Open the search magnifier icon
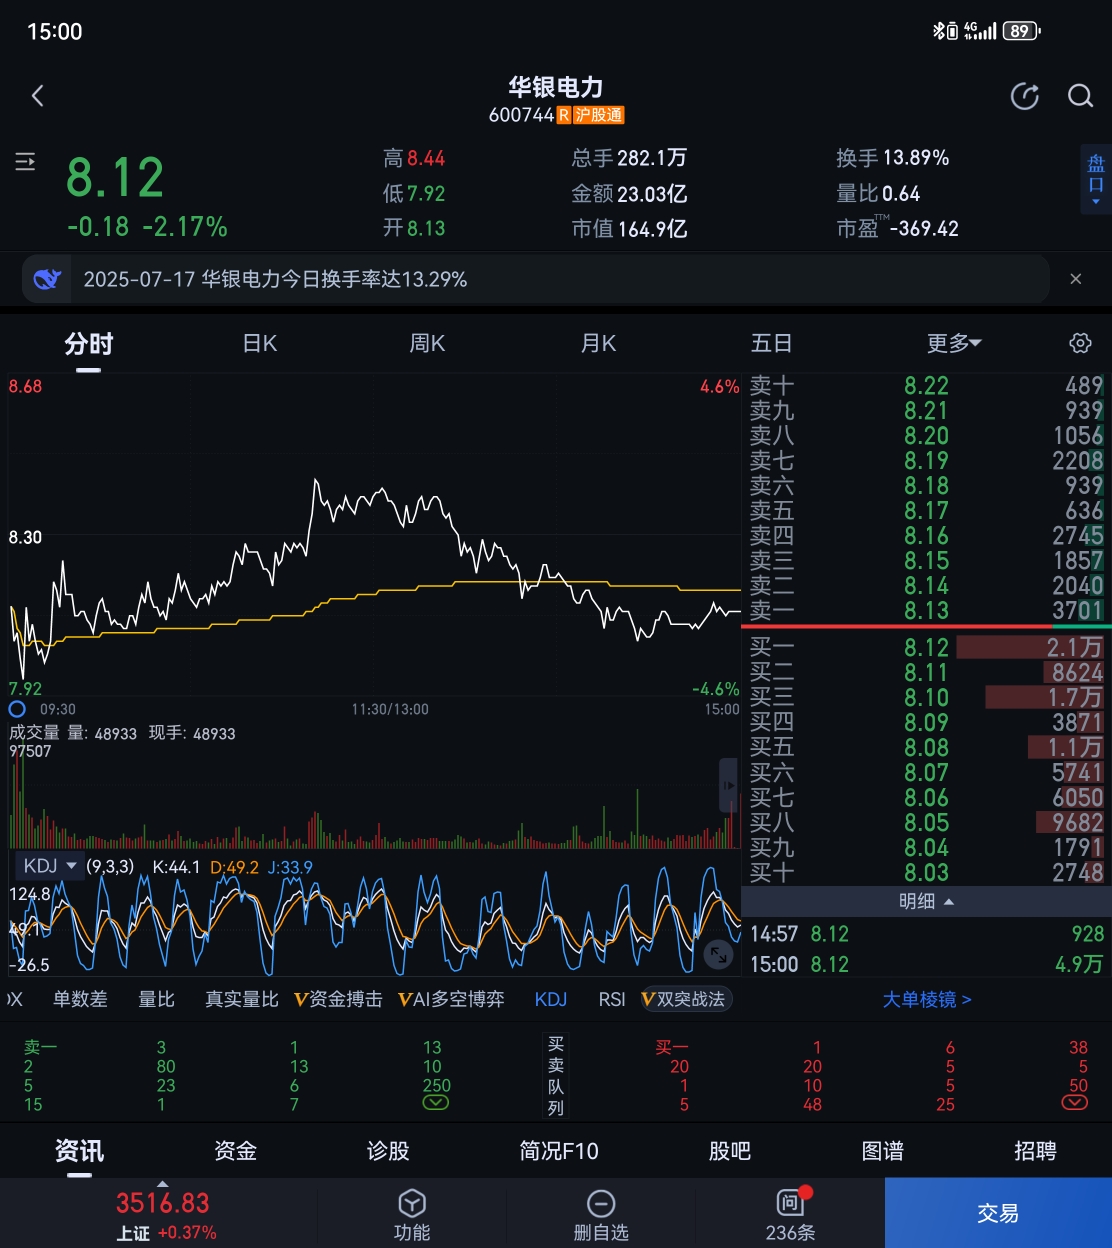The image size is (1112, 1248). 1080,96
